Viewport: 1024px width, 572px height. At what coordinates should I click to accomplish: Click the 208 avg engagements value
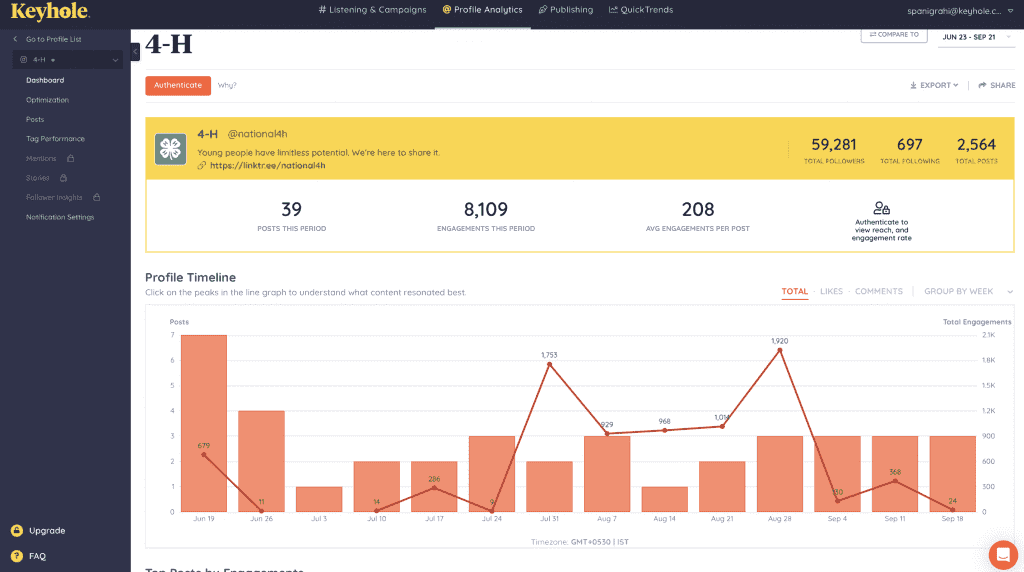click(x=697, y=210)
